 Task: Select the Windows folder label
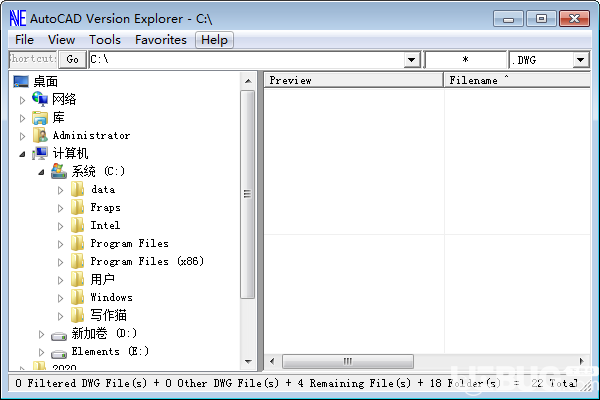click(x=111, y=297)
